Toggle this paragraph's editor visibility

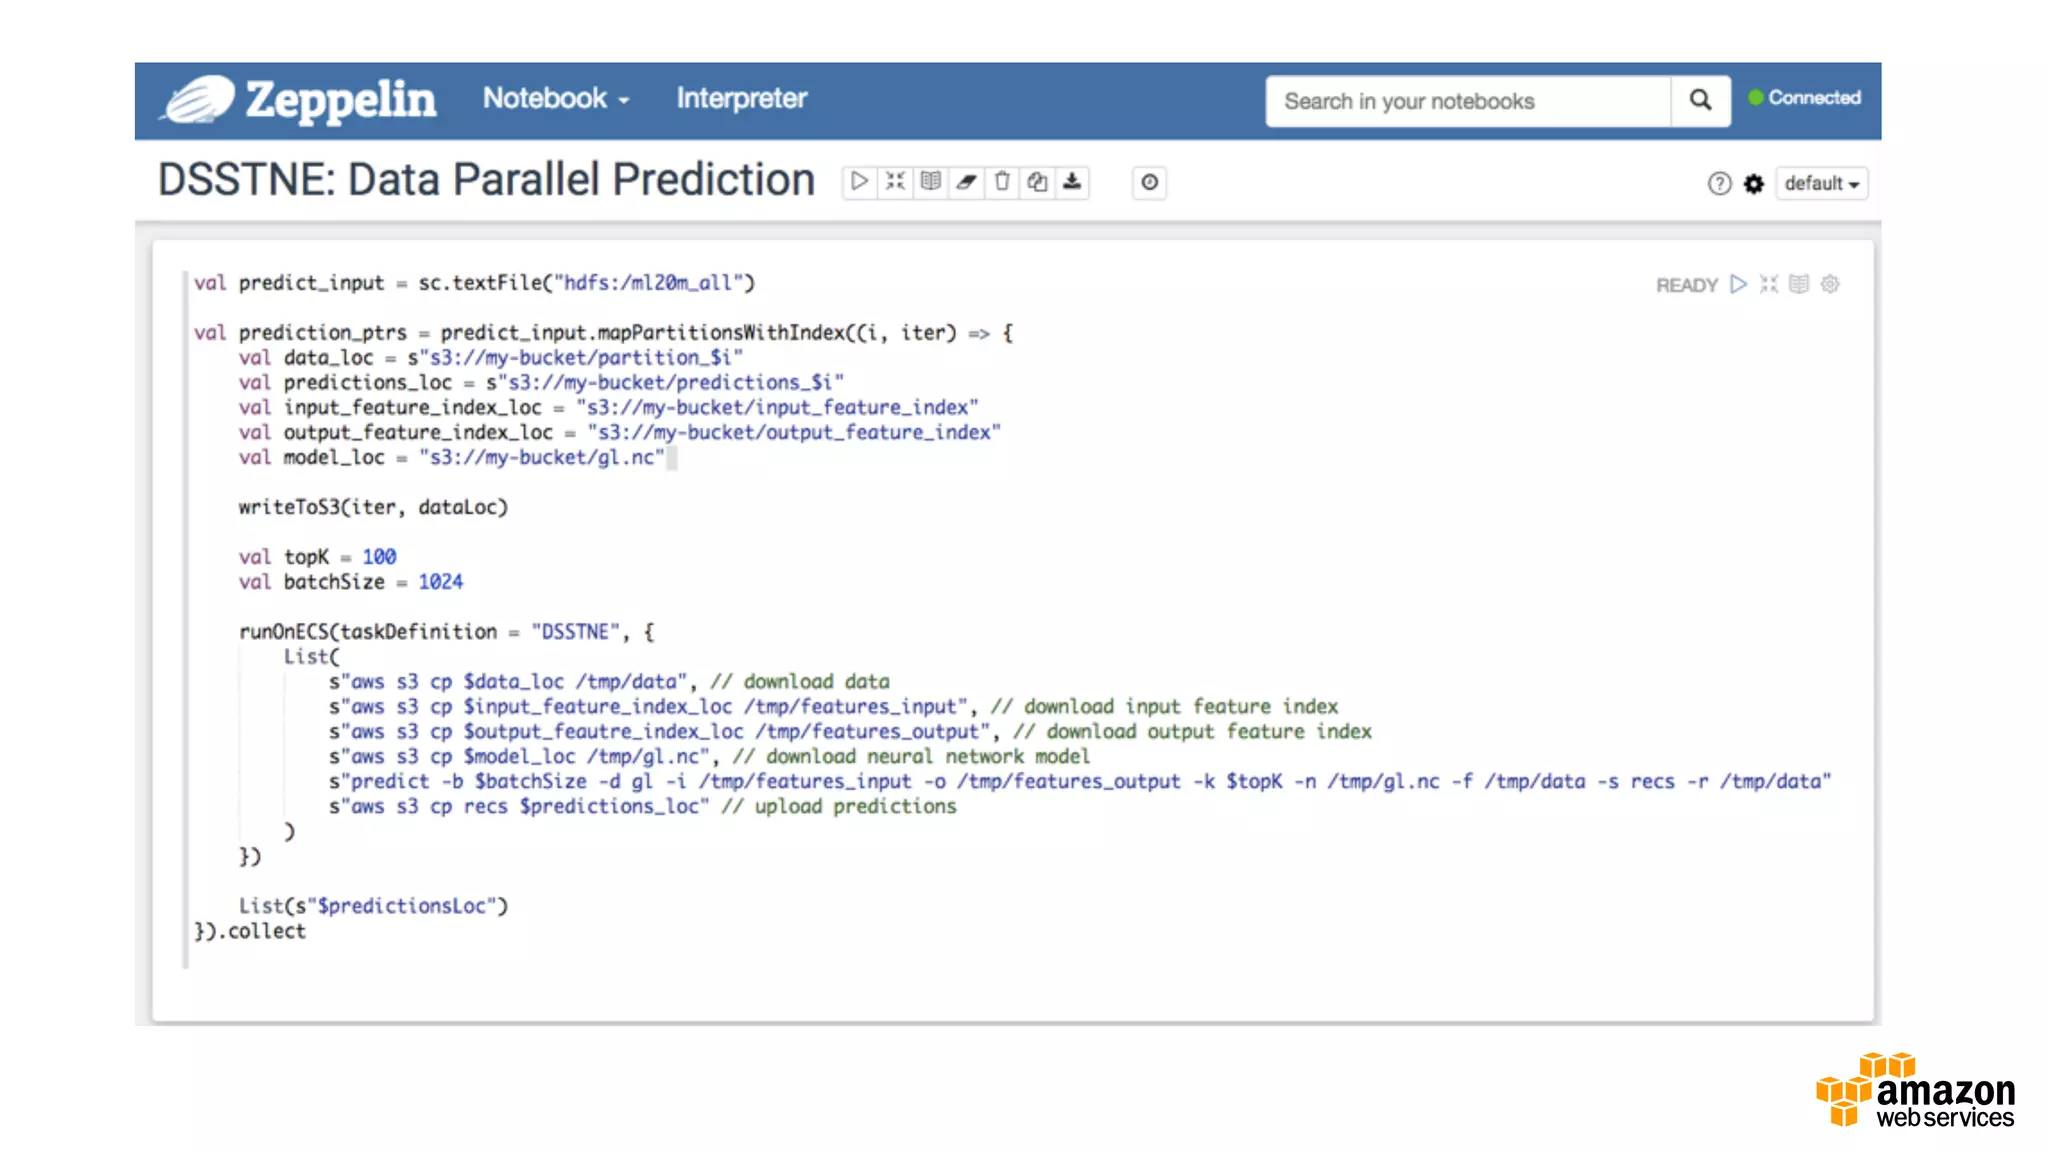[1769, 285]
